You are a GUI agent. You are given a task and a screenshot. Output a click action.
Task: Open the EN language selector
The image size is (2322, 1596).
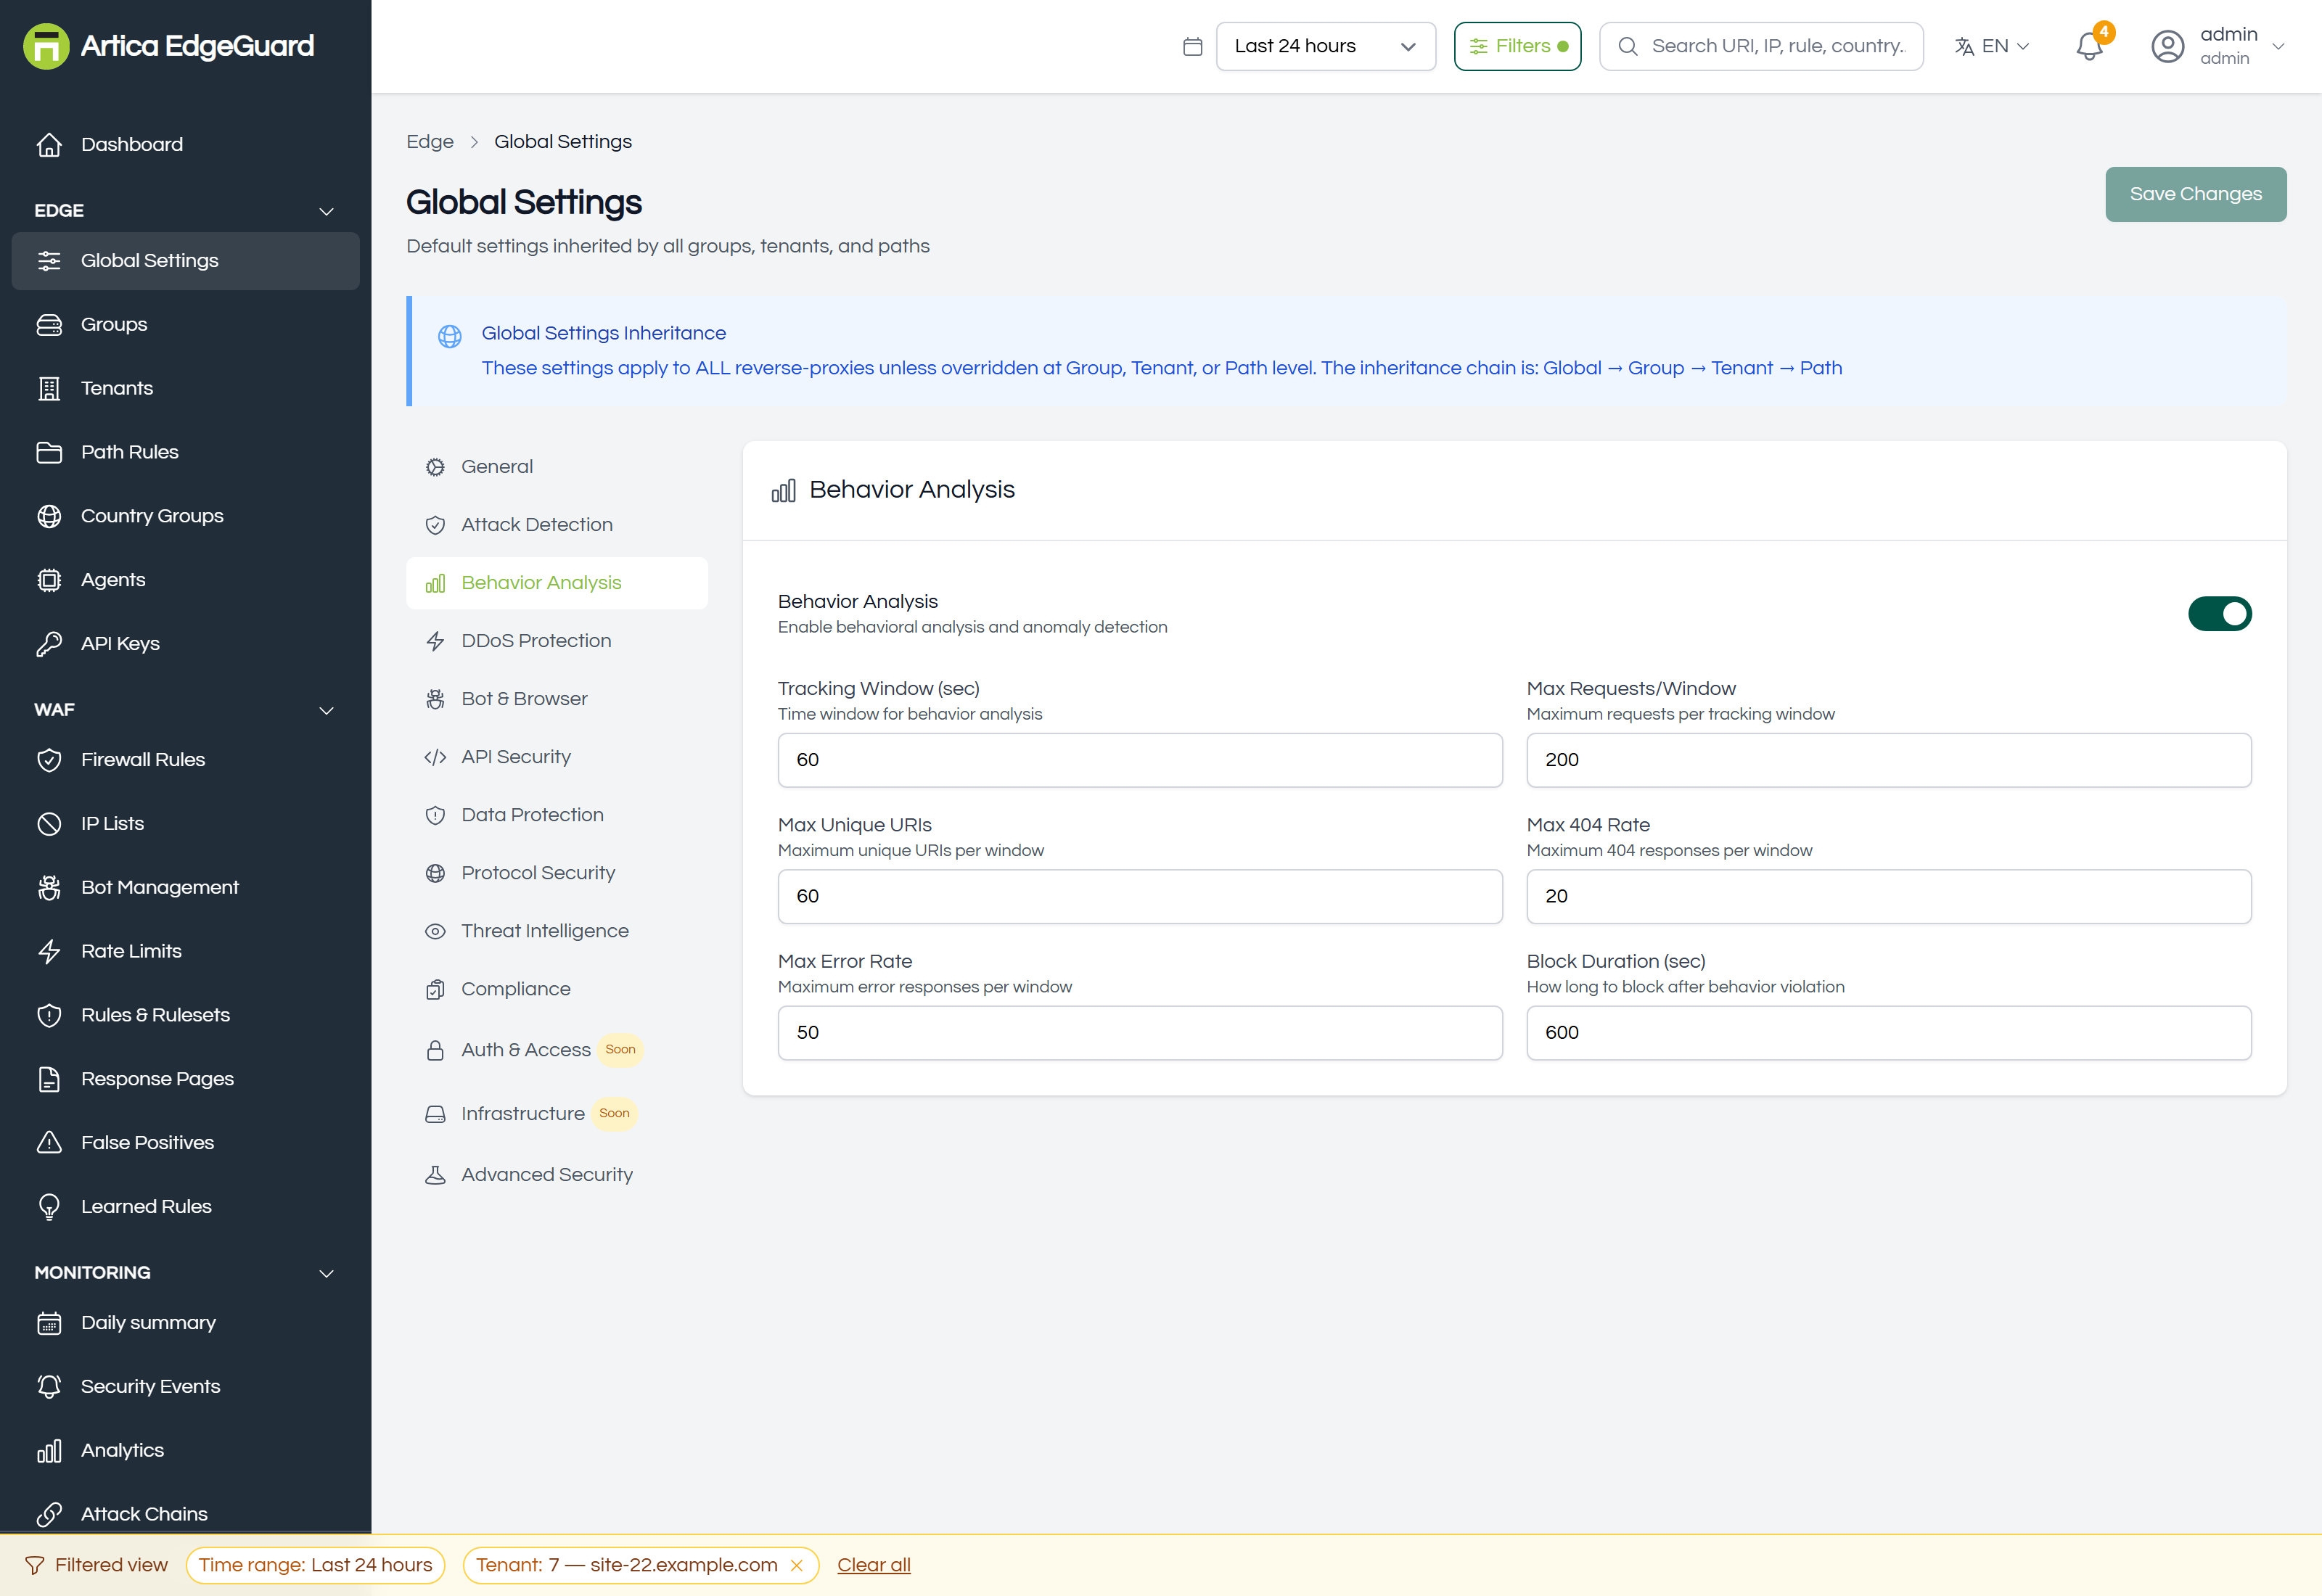coord(1991,46)
